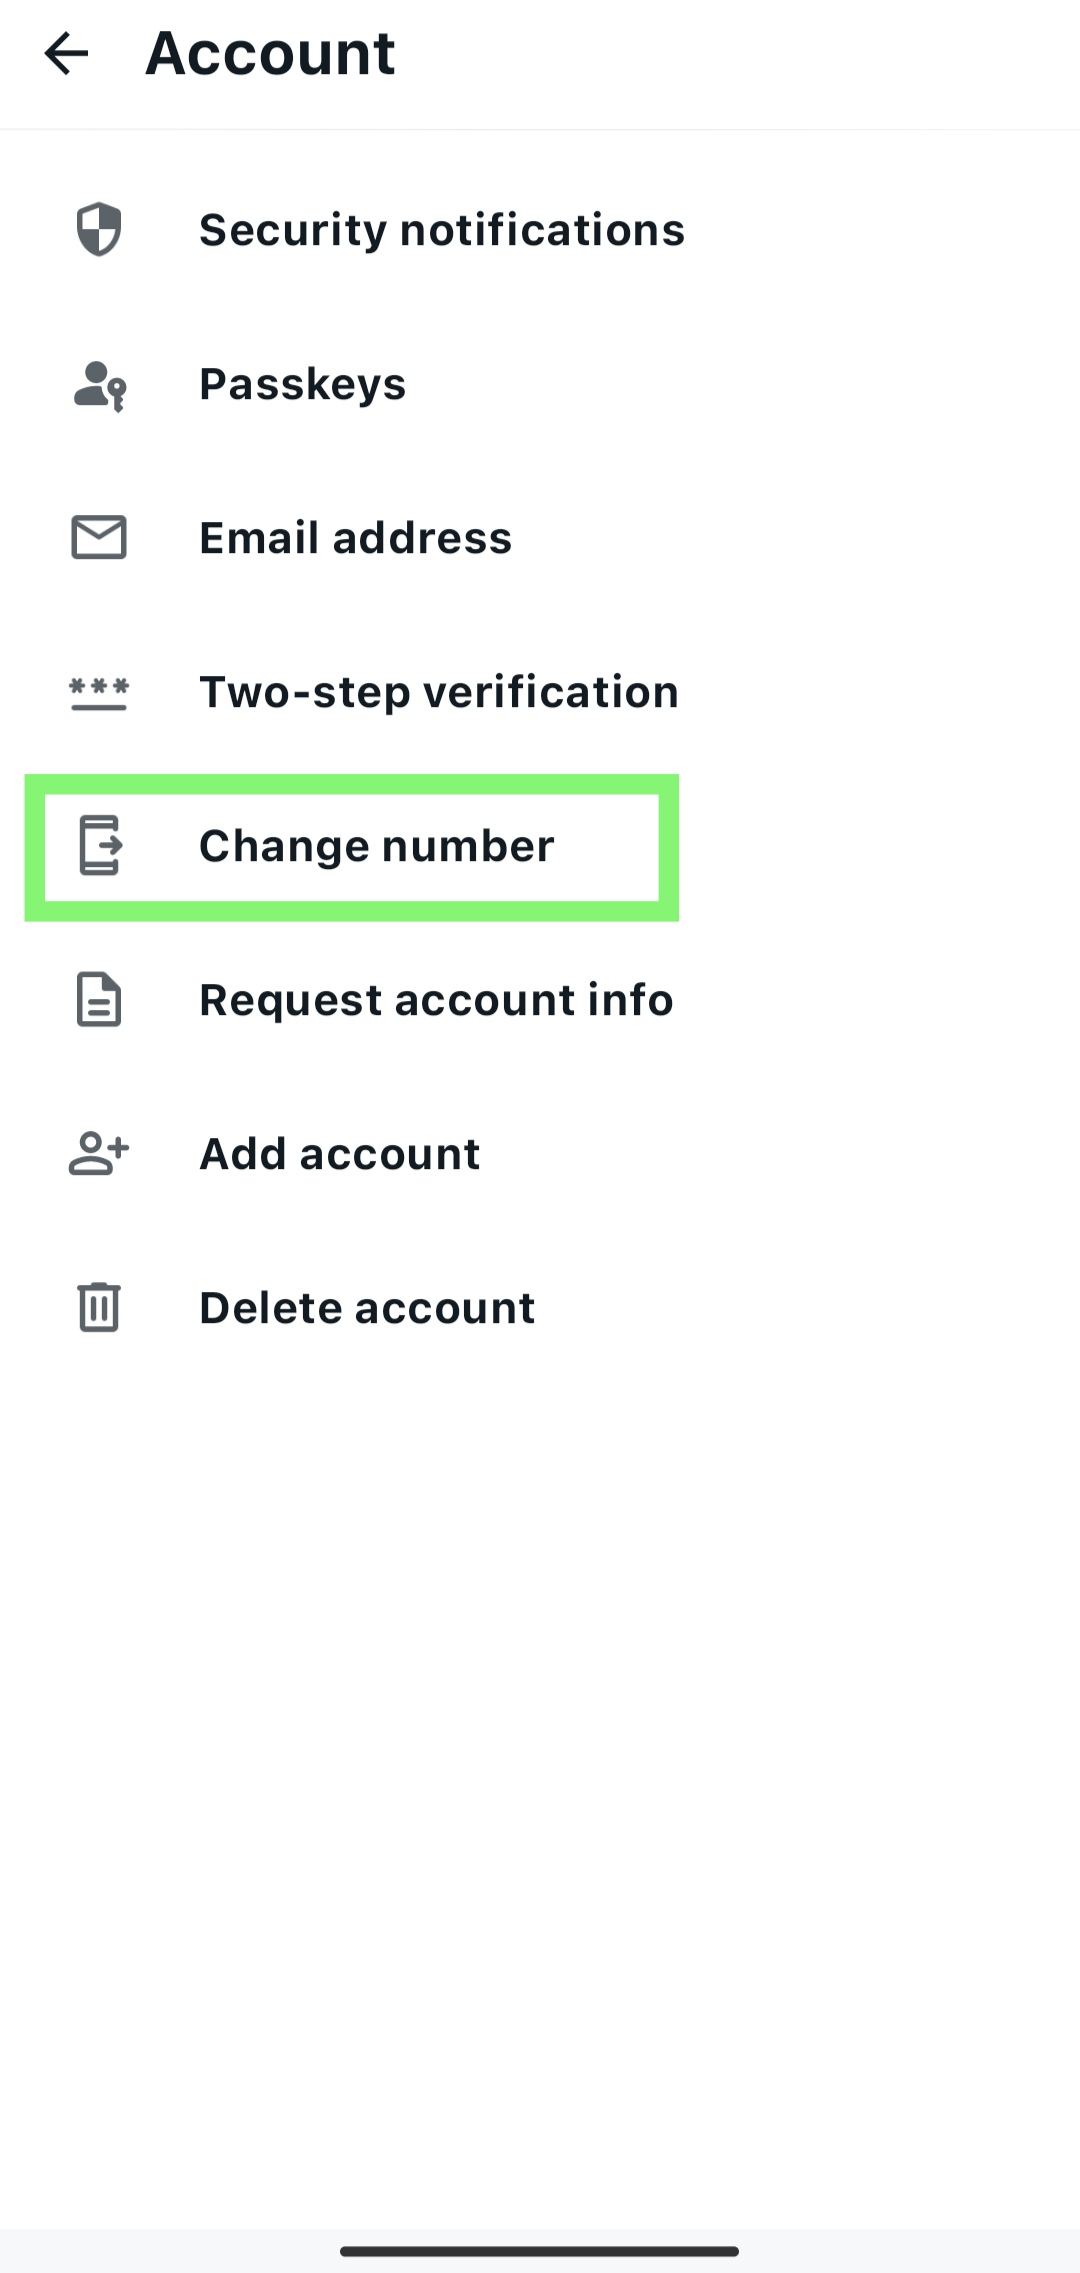Image resolution: width=1080 pixels, height=2273 pixels.
Task: Tap the document icon for Request account info
Action: coord(99,1000)
